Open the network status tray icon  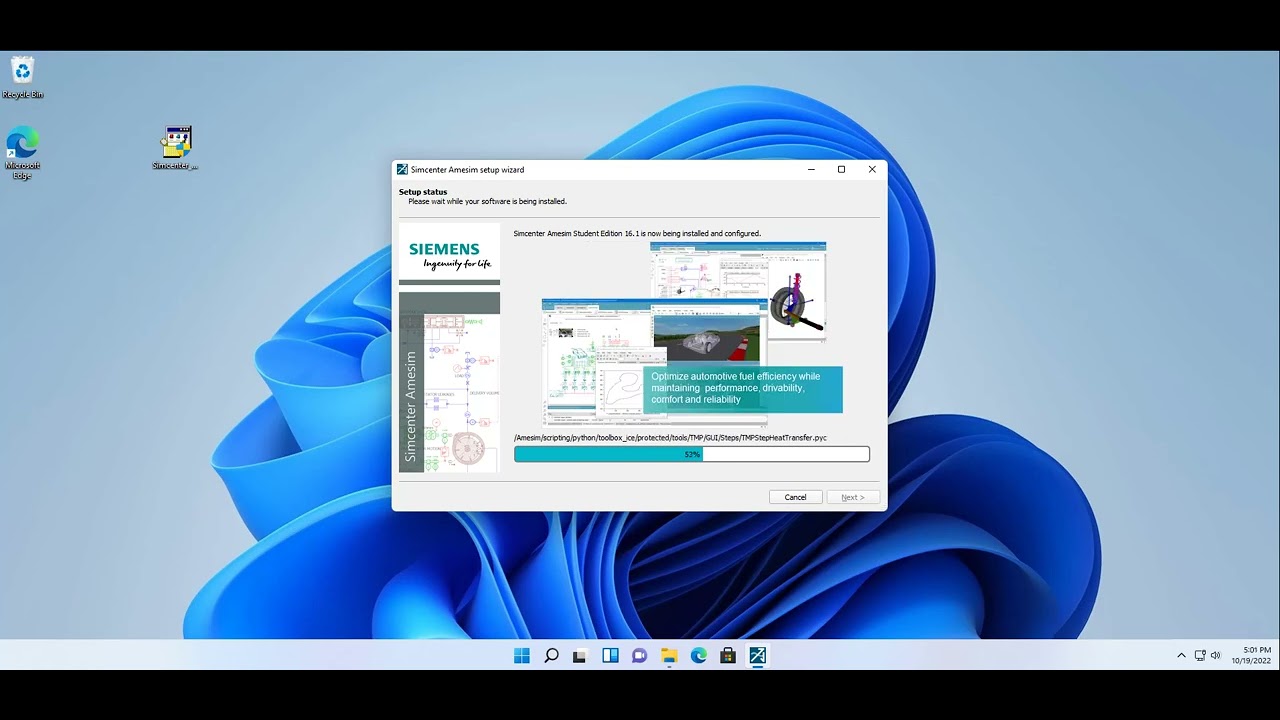click(x=1200, y=656)
